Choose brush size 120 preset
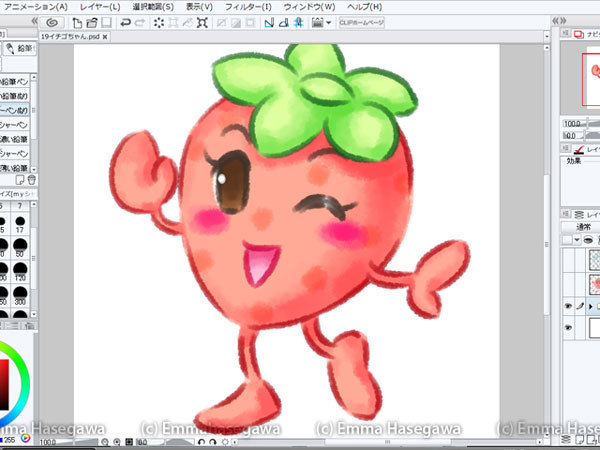 [x=20, y=272]
